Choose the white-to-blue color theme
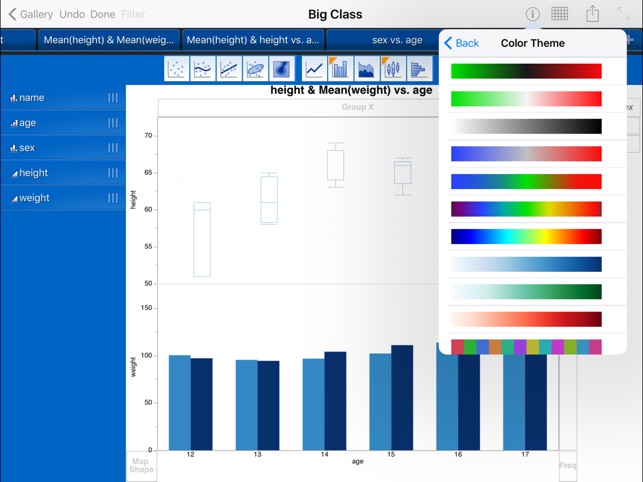643x482 pixels. 526,264
